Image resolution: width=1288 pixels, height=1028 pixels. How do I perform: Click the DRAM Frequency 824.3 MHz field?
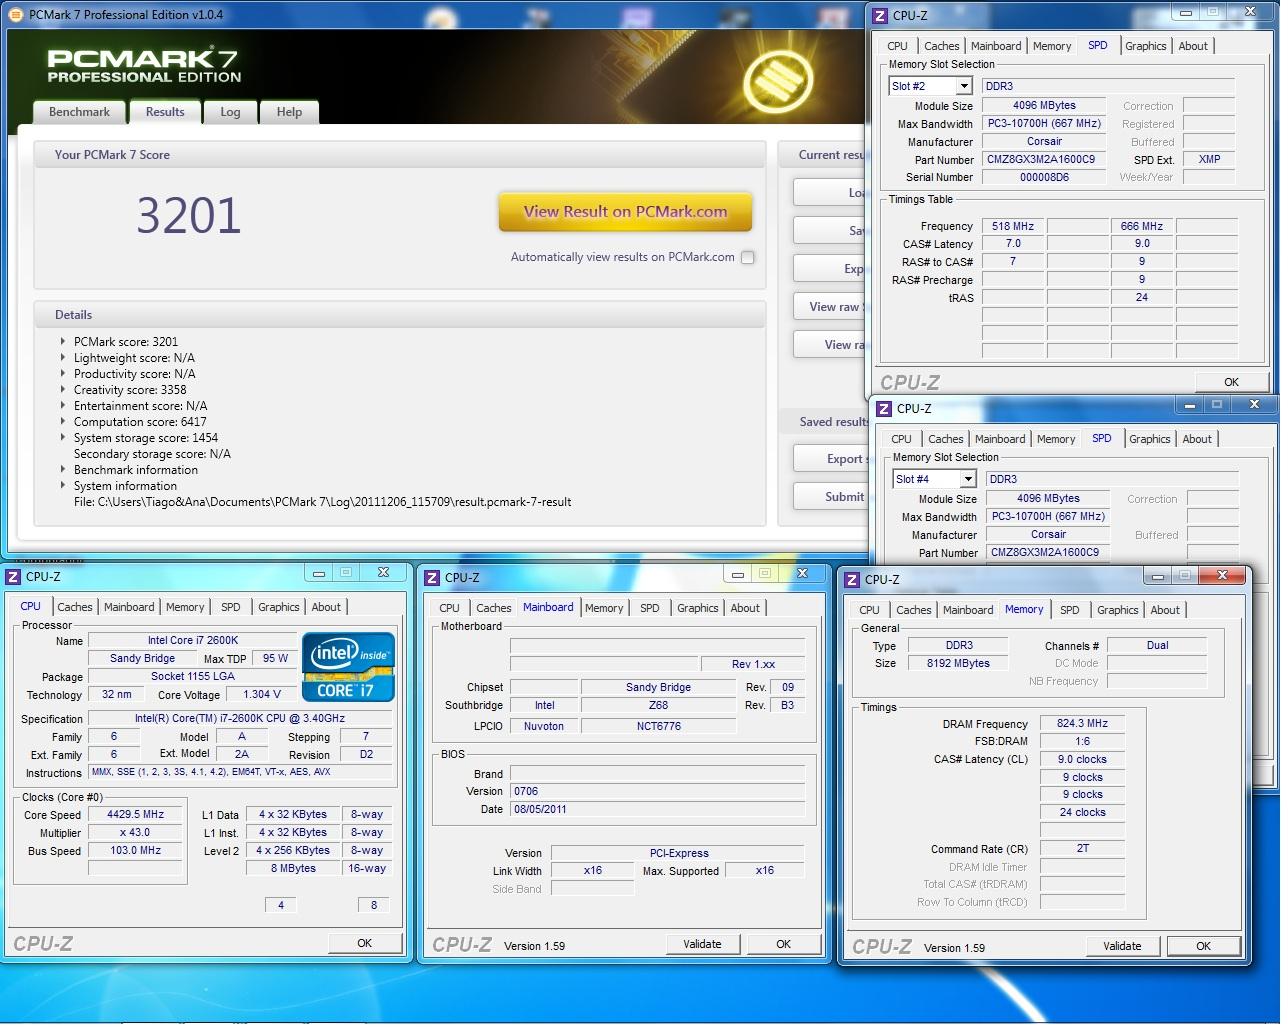tap(1082, 724)
